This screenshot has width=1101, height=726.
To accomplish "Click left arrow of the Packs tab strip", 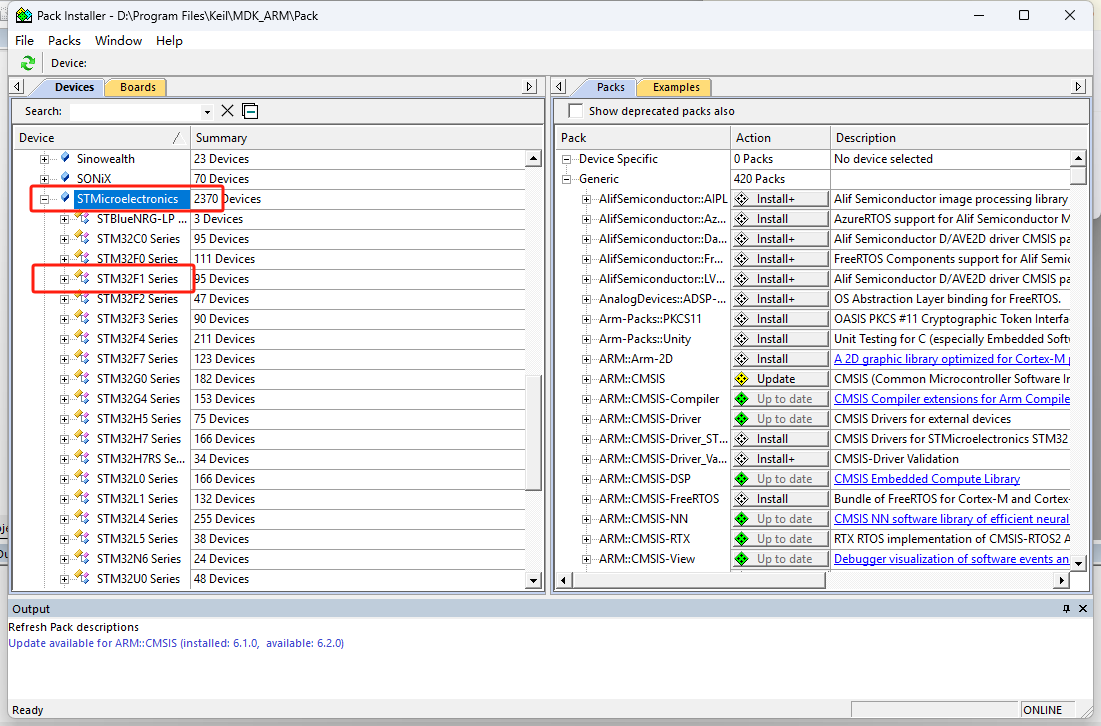I will pyautogui.click(x=560, y=86).
